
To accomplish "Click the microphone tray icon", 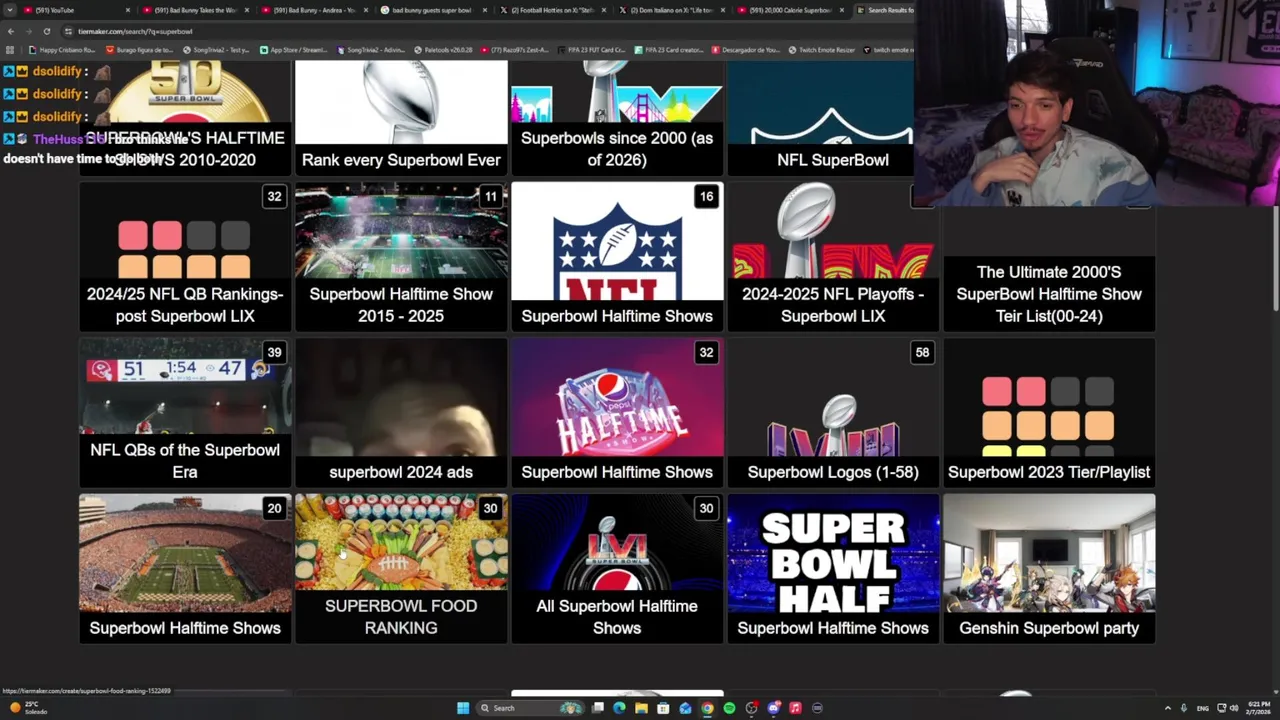I will [x=1184, y=708].
